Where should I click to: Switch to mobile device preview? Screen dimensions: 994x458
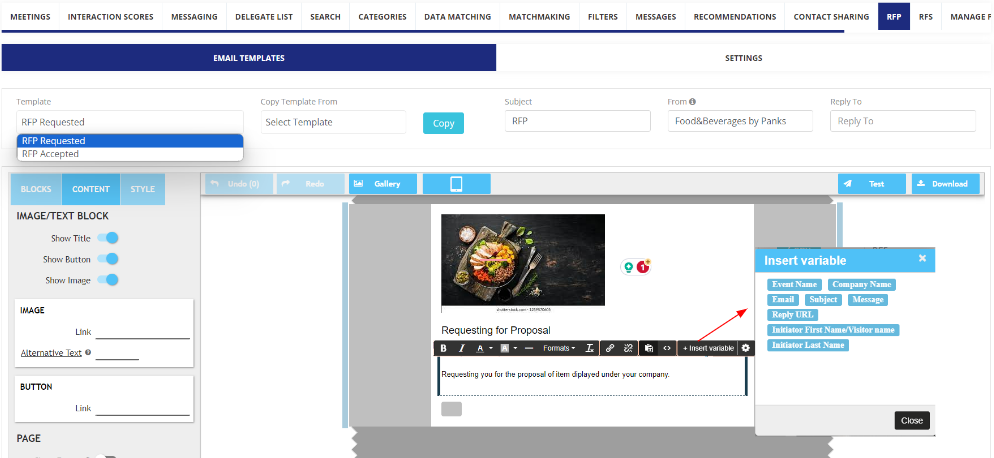[x=456, y=184]
